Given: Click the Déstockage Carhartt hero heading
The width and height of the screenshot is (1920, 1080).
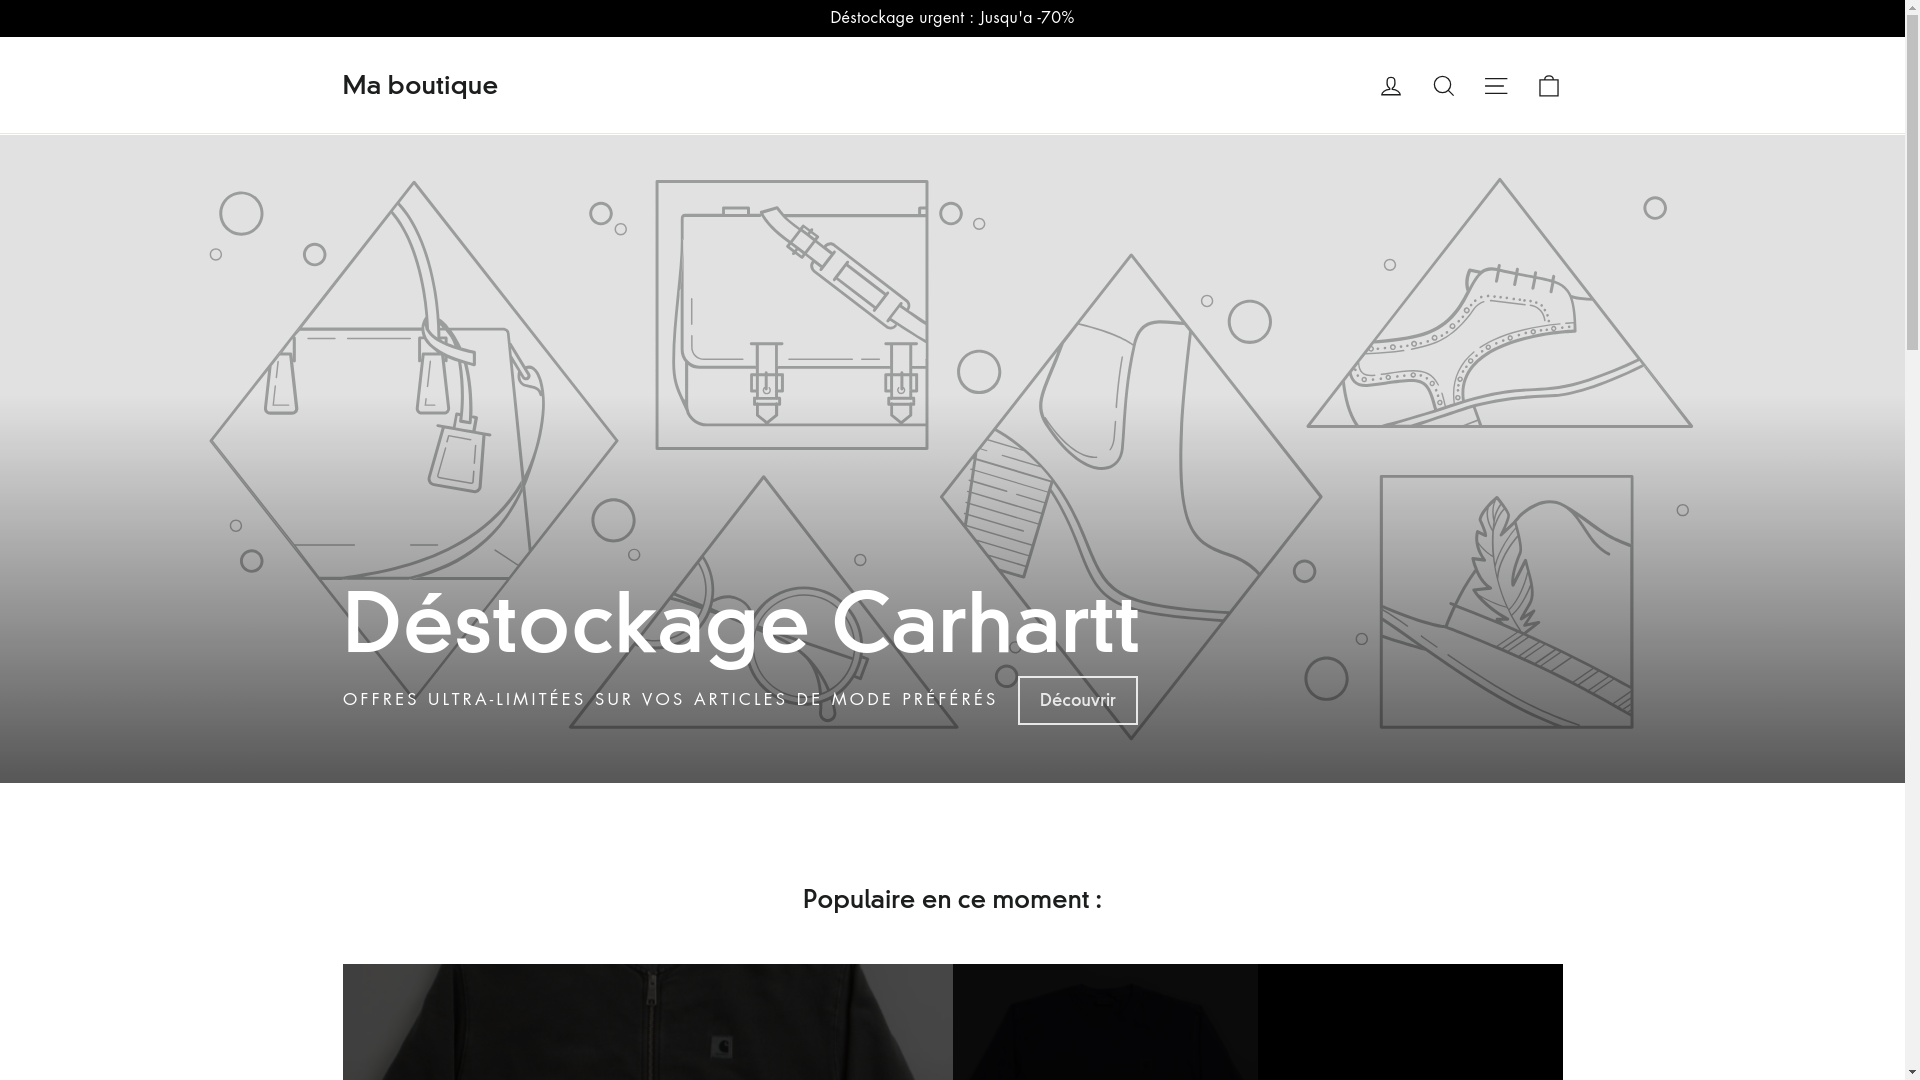Looking at the screenshot, I should click(740, 625).
